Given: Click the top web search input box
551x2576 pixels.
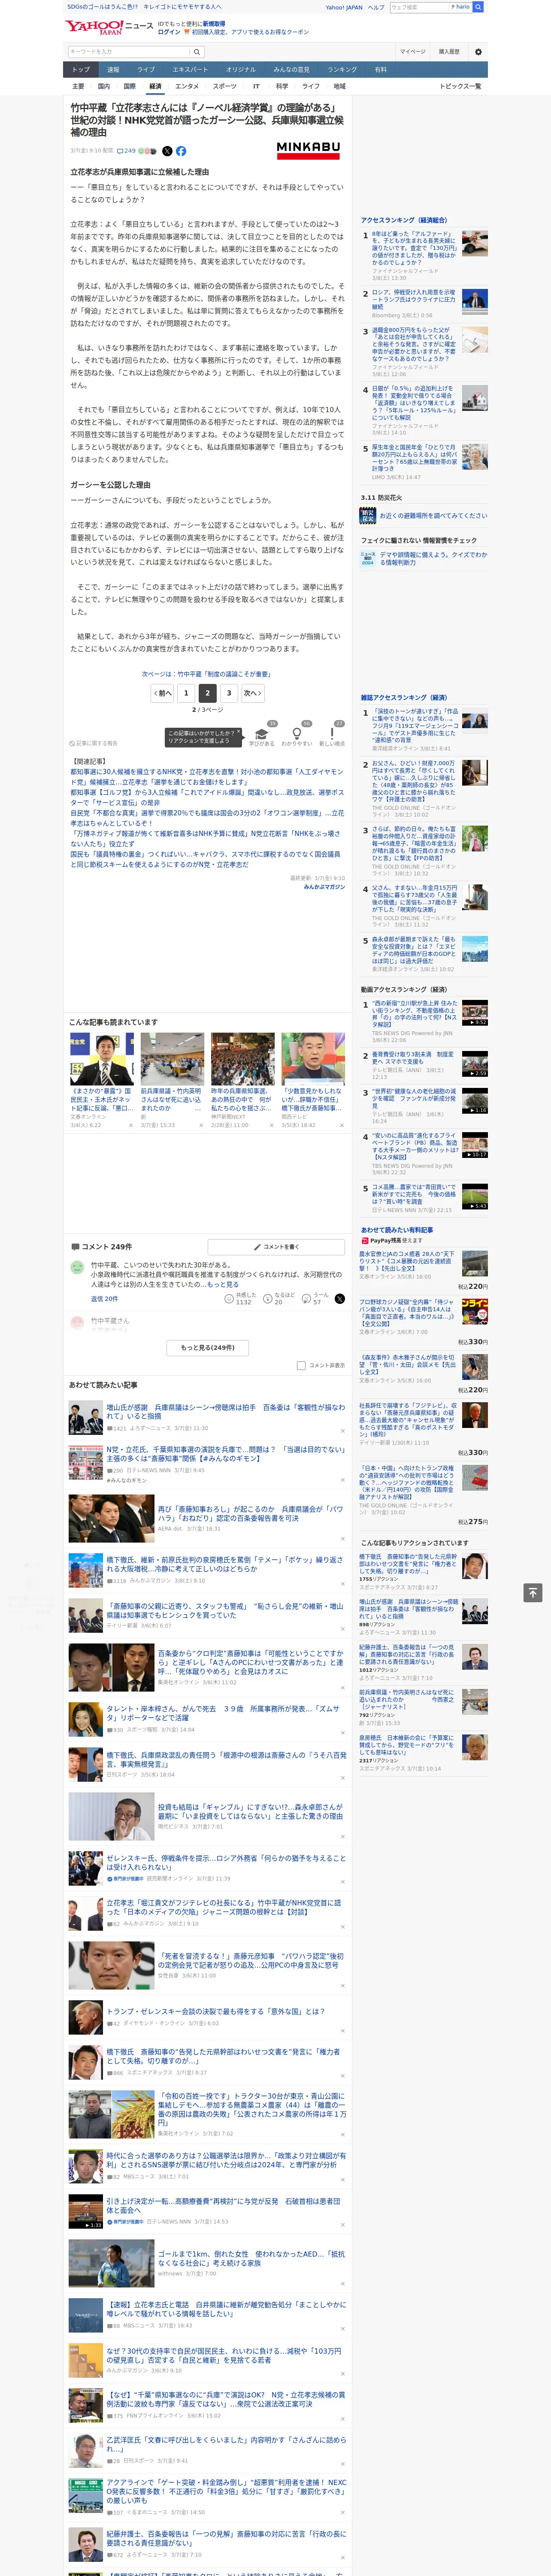Looking at the screenshot, I should [x=419, y=7].
